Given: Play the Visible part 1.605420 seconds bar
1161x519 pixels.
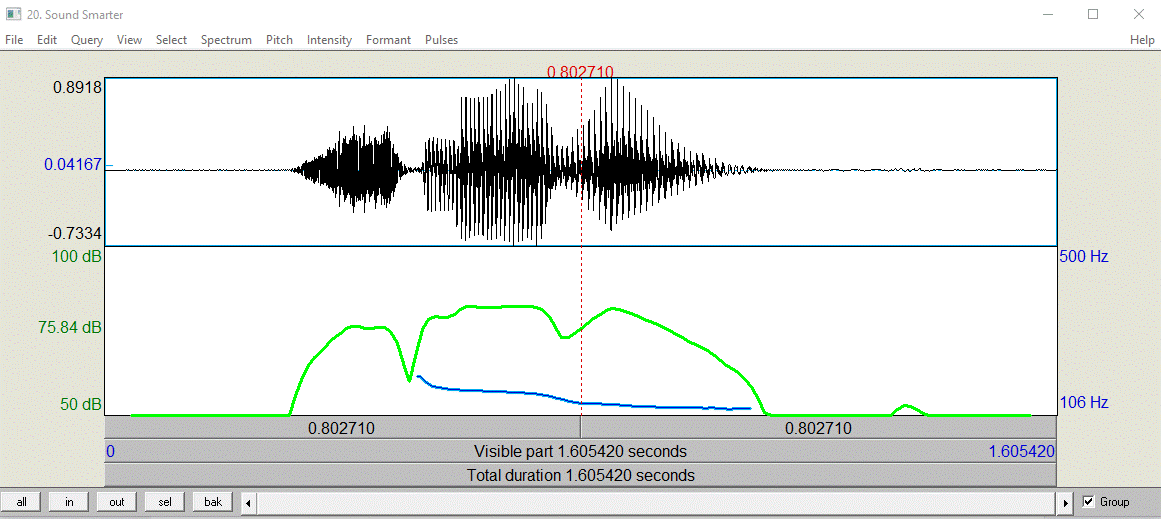Looking at the screenshot, I should 580,451.
